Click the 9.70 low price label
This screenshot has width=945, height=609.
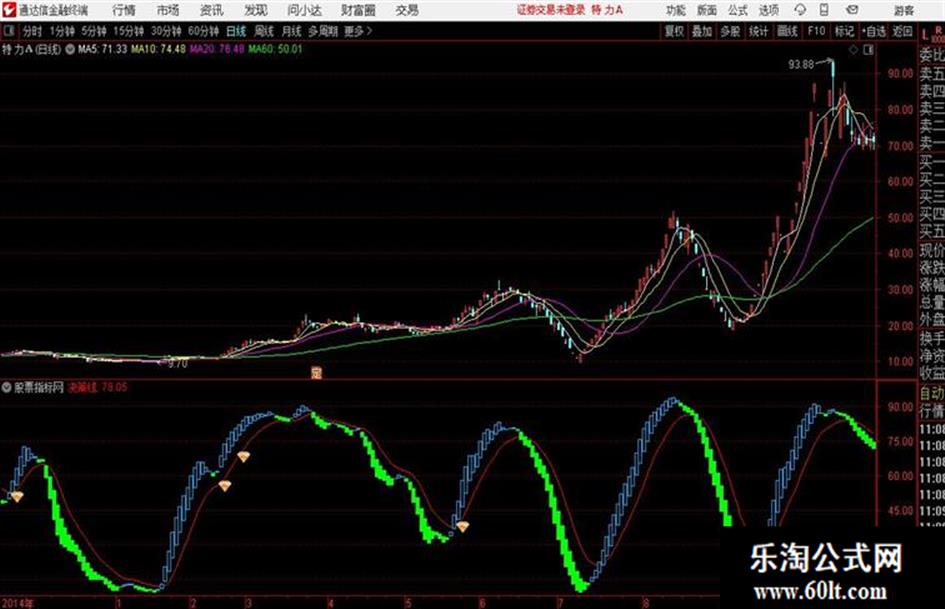178,364
